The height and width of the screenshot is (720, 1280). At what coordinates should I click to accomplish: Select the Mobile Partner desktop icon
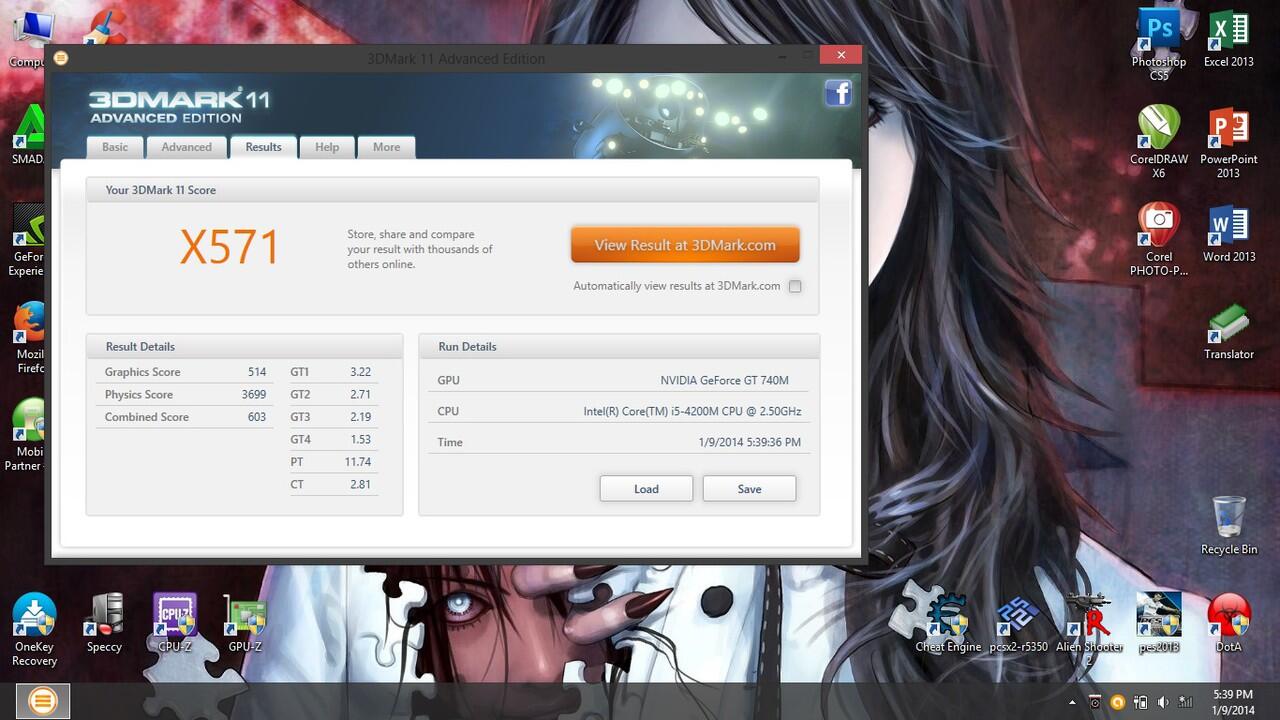28,435
